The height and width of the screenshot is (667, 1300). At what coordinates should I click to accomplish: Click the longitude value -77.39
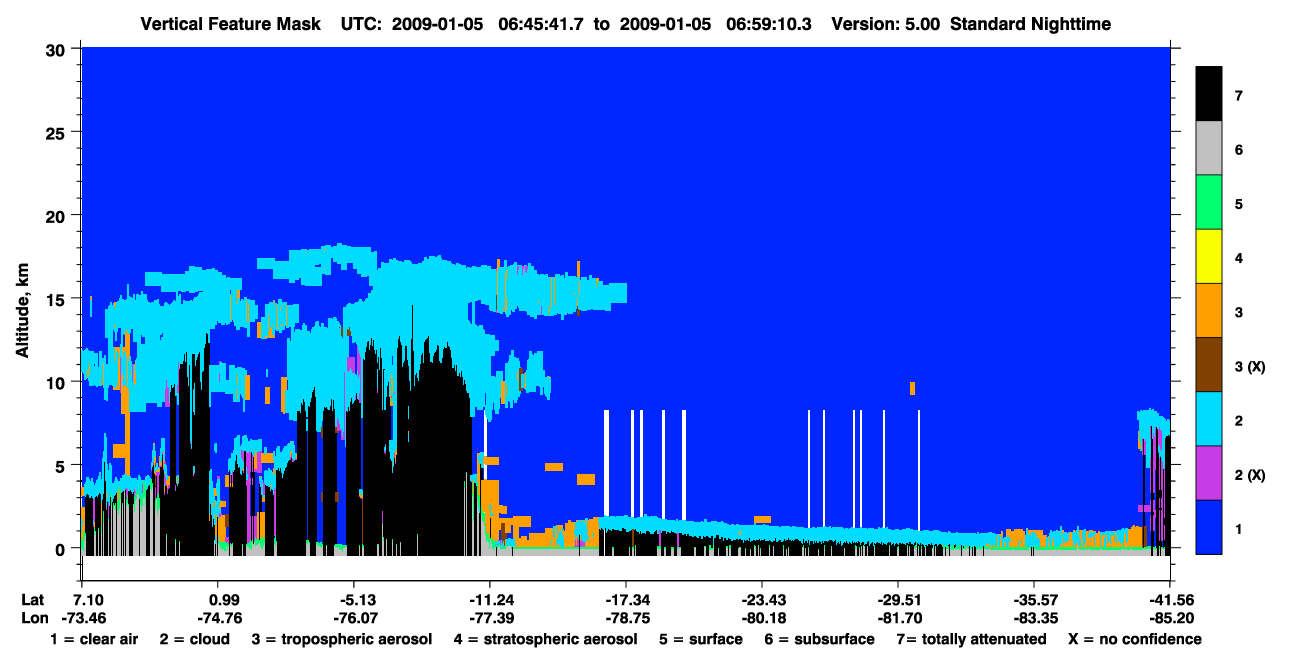pos(490,617)
